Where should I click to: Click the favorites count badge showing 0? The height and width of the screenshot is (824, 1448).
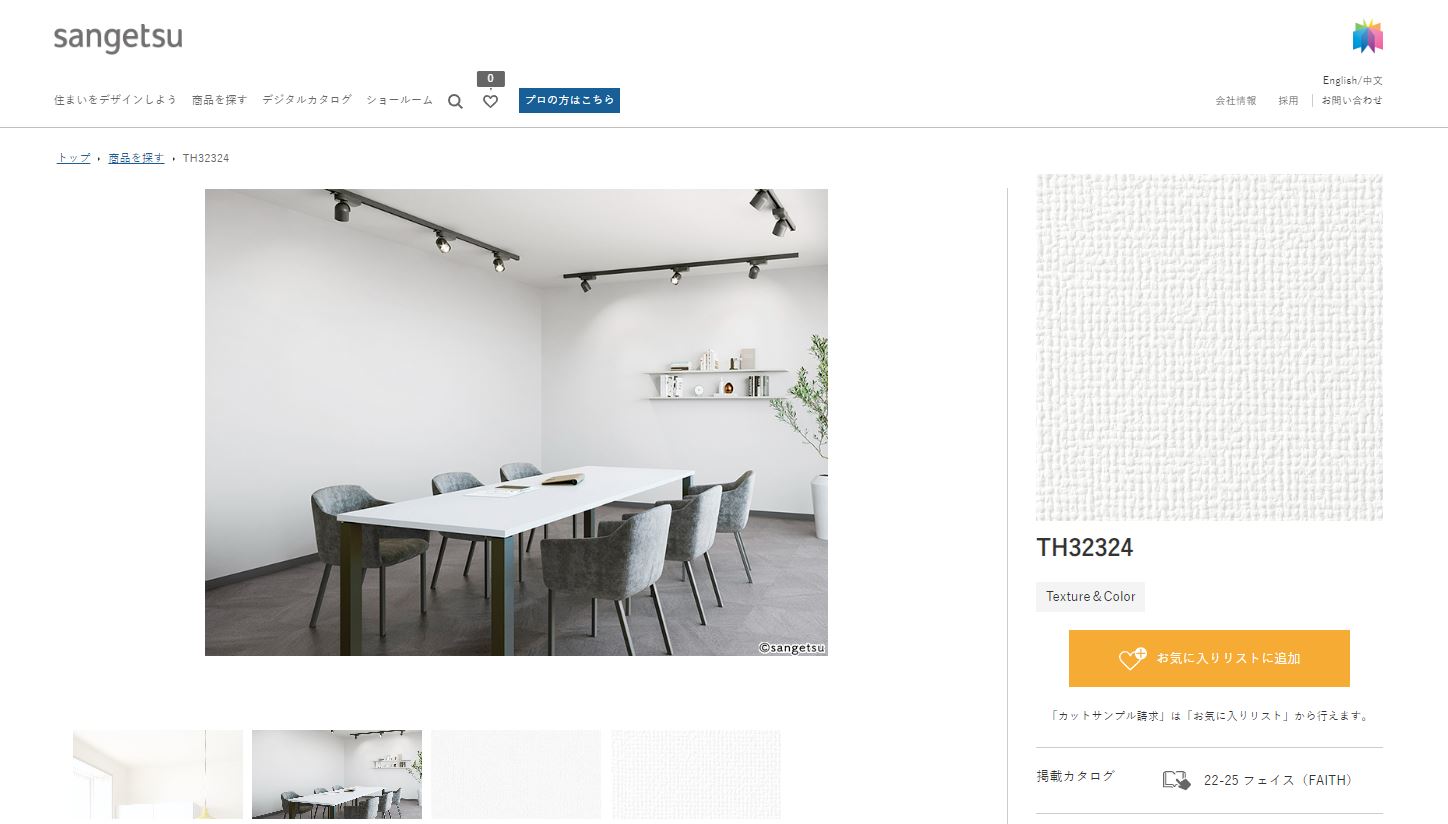click(x=490, y=78)
